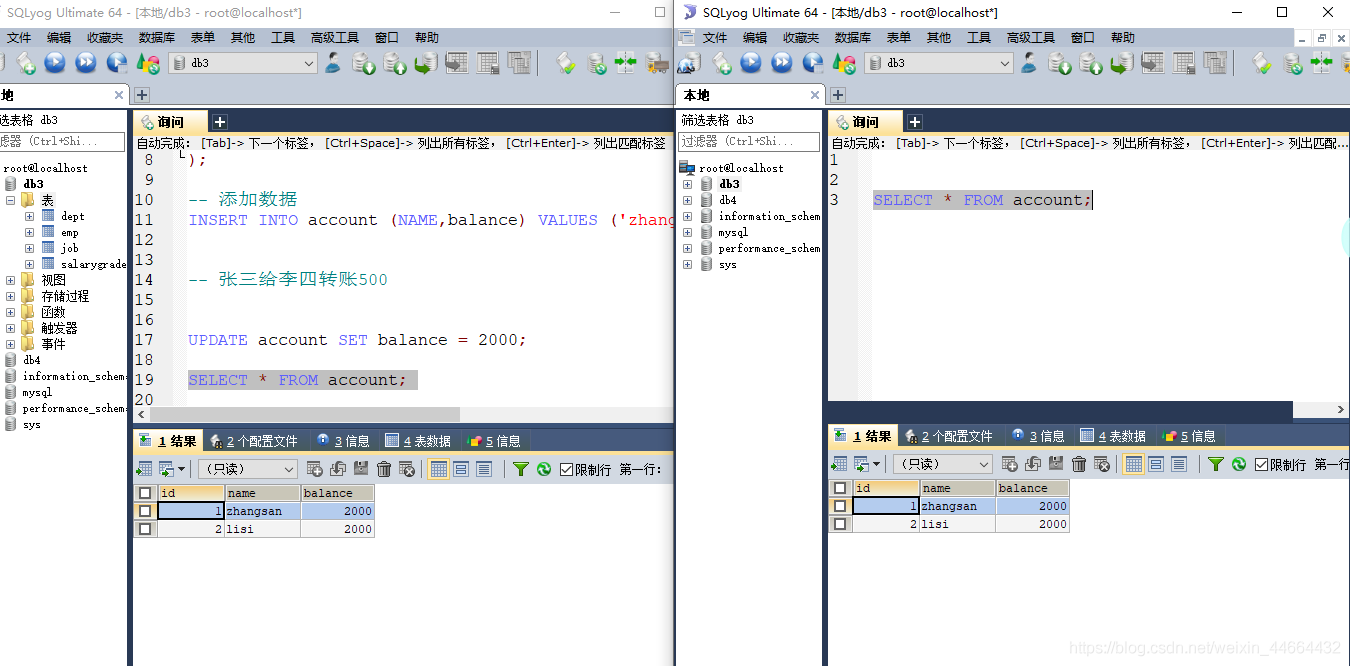Switch to 3 信息 tab in right window
Screen dimensions: 1350x666
click(x=1039, y=436)
